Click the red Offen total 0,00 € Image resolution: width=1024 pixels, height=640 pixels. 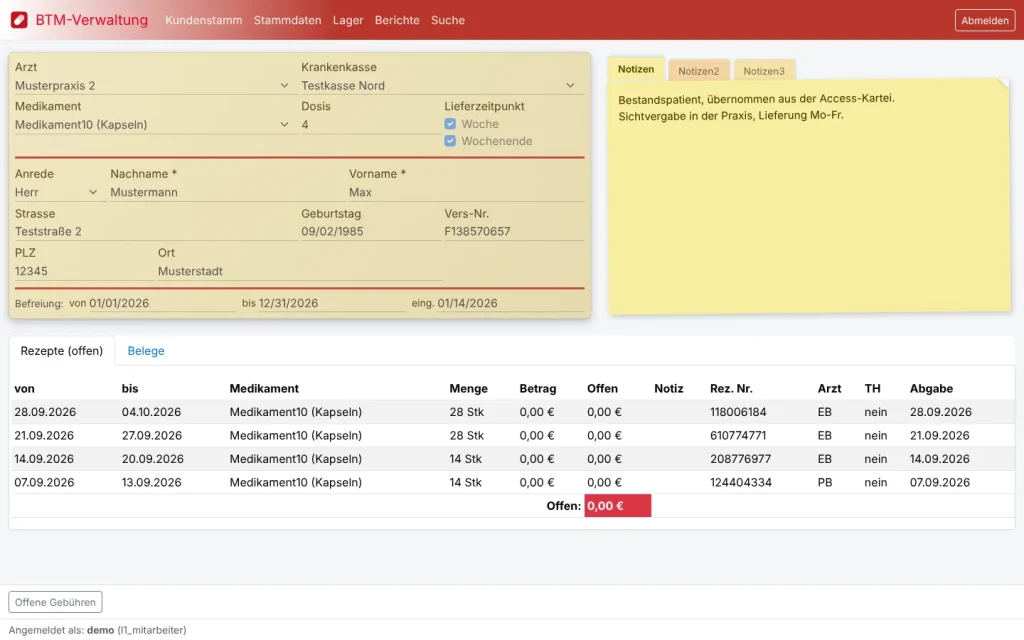618,505
